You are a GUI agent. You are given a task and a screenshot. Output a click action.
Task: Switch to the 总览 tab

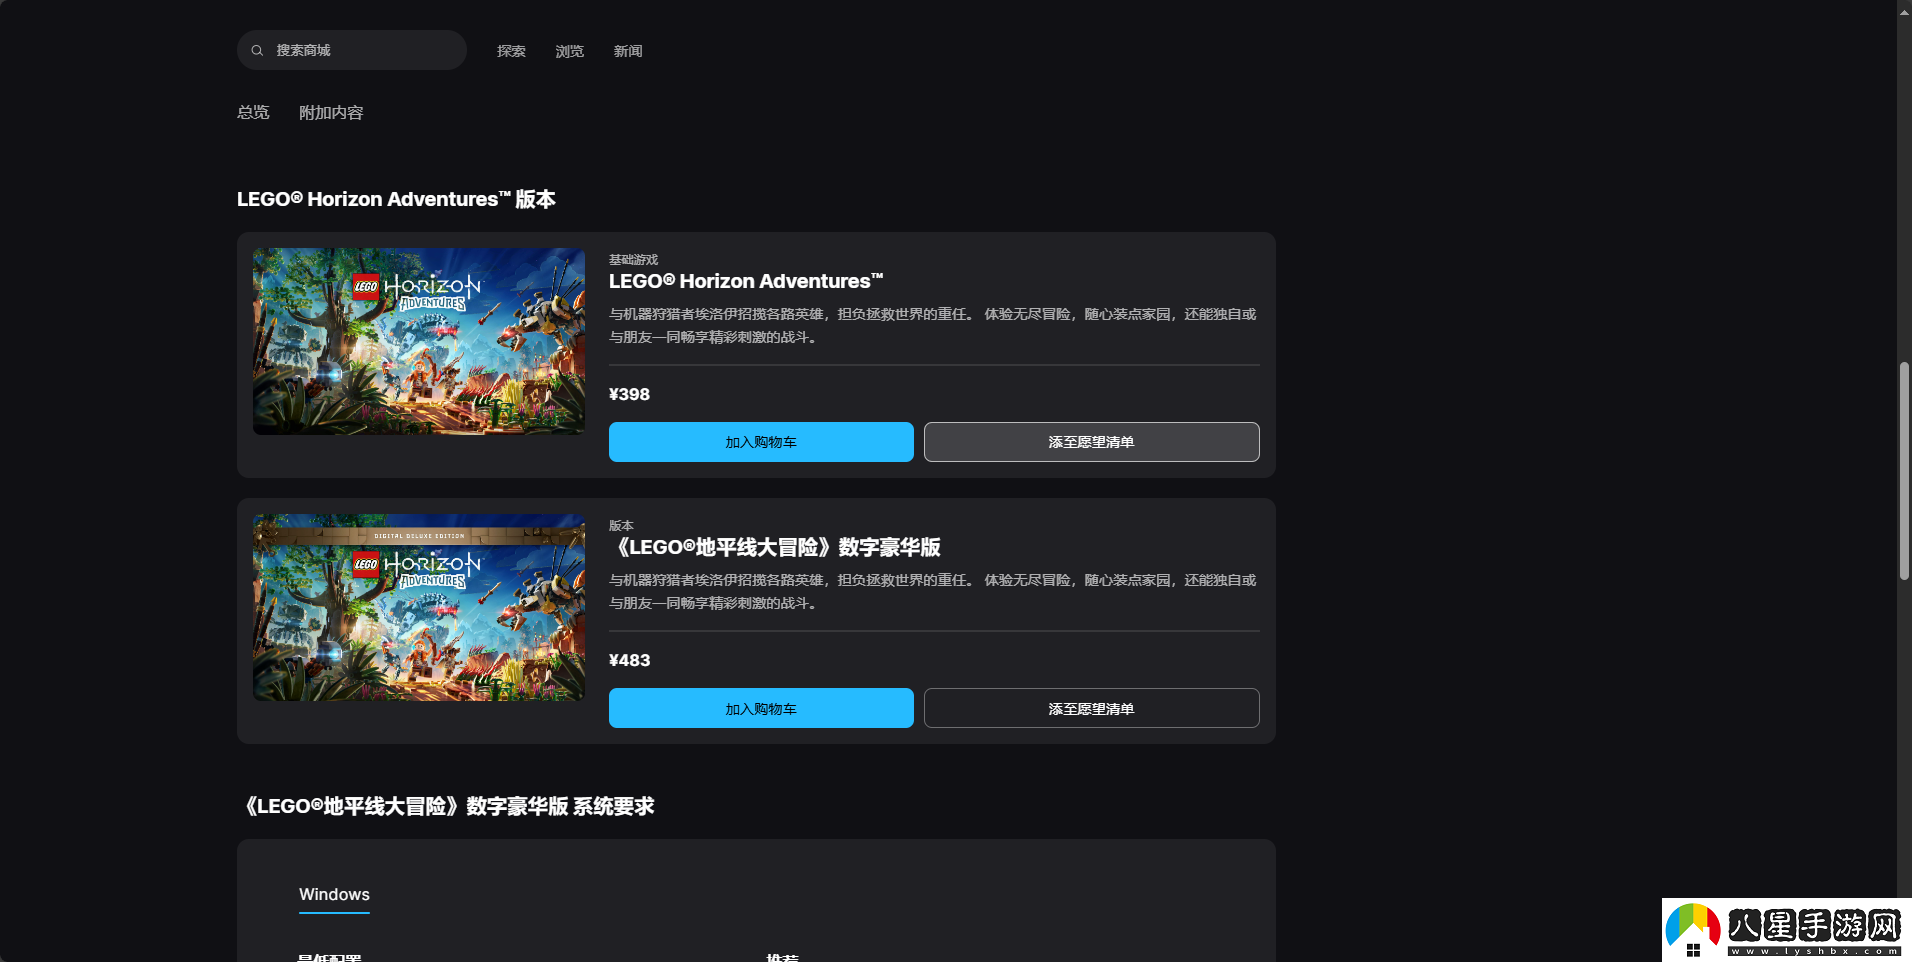(253, 112)
